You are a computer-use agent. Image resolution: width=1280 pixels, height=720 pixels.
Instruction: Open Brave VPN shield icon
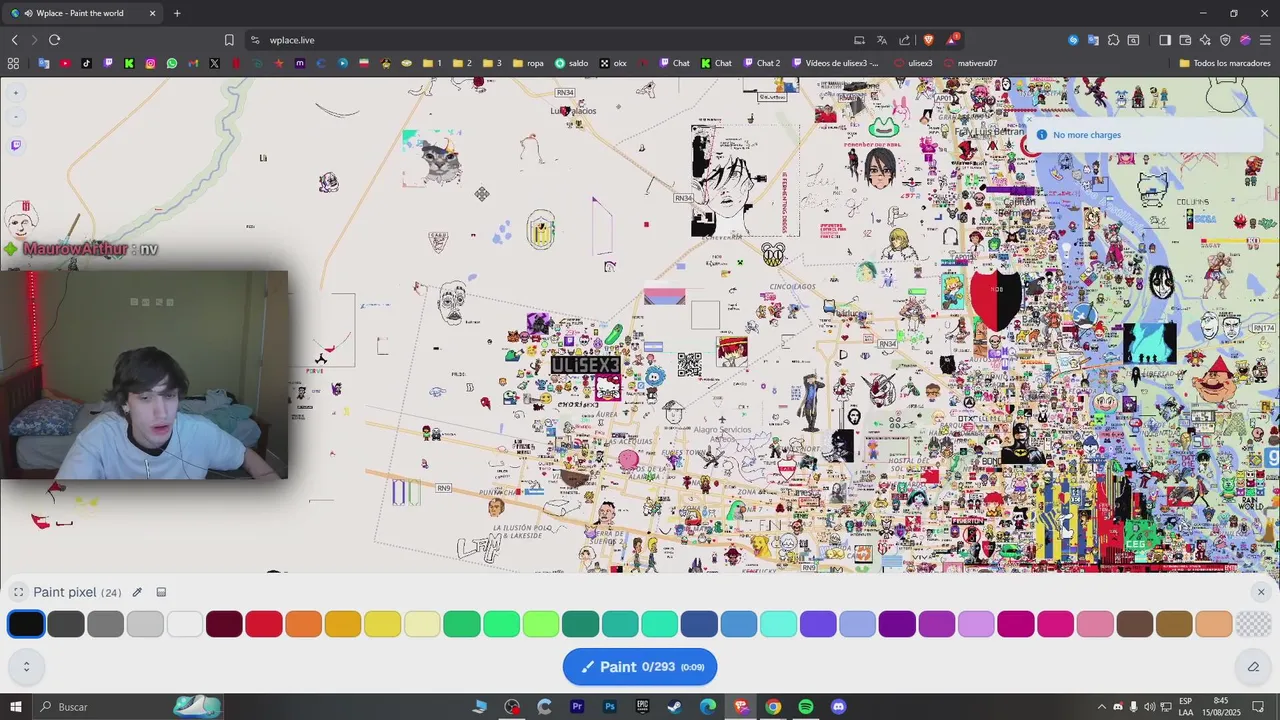coord(1225,40)
